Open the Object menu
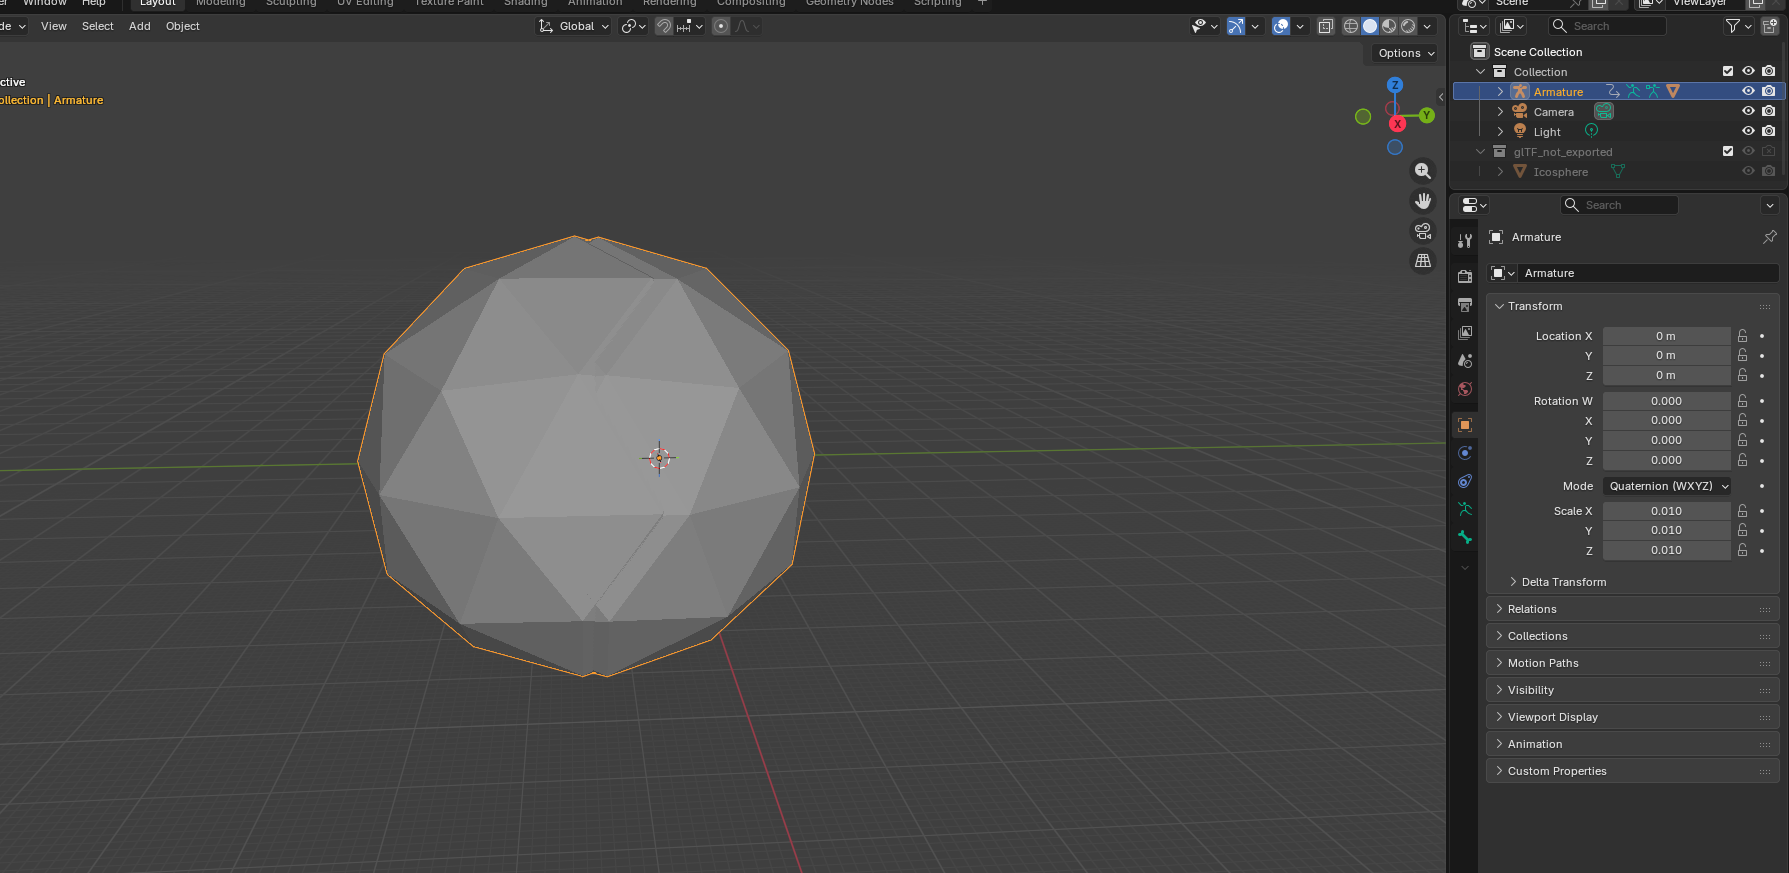1789x873 pixels. click(x=183, y=26)
